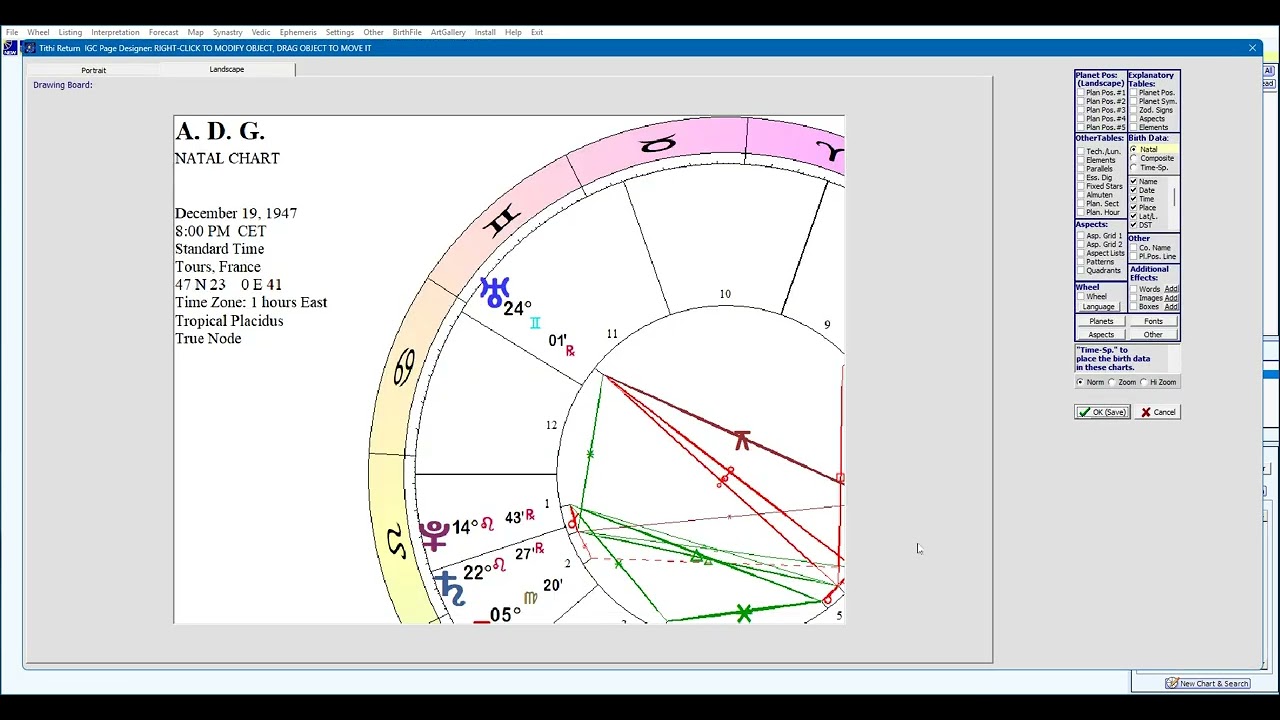Click the New Chart & Search button

coord(1208,683)
